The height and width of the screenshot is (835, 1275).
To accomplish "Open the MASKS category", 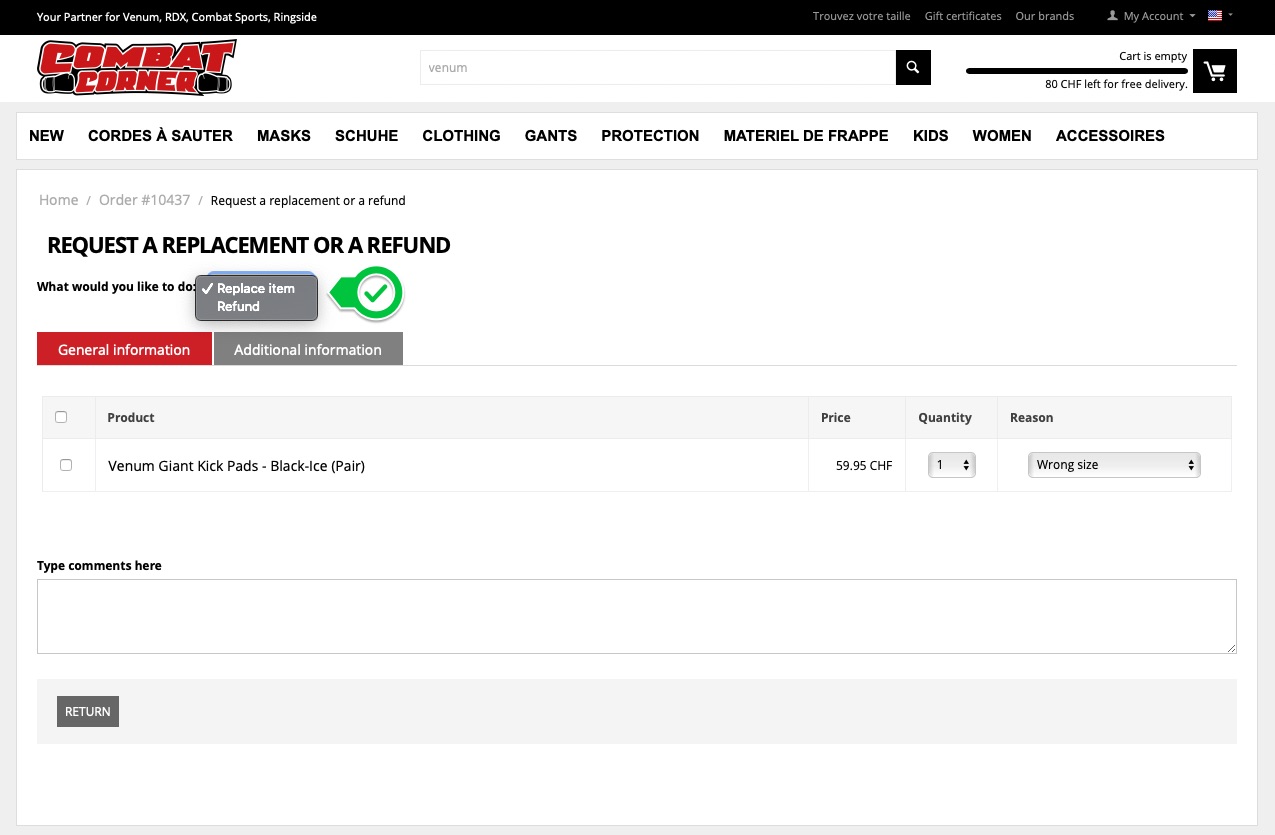I will (284, 136).
